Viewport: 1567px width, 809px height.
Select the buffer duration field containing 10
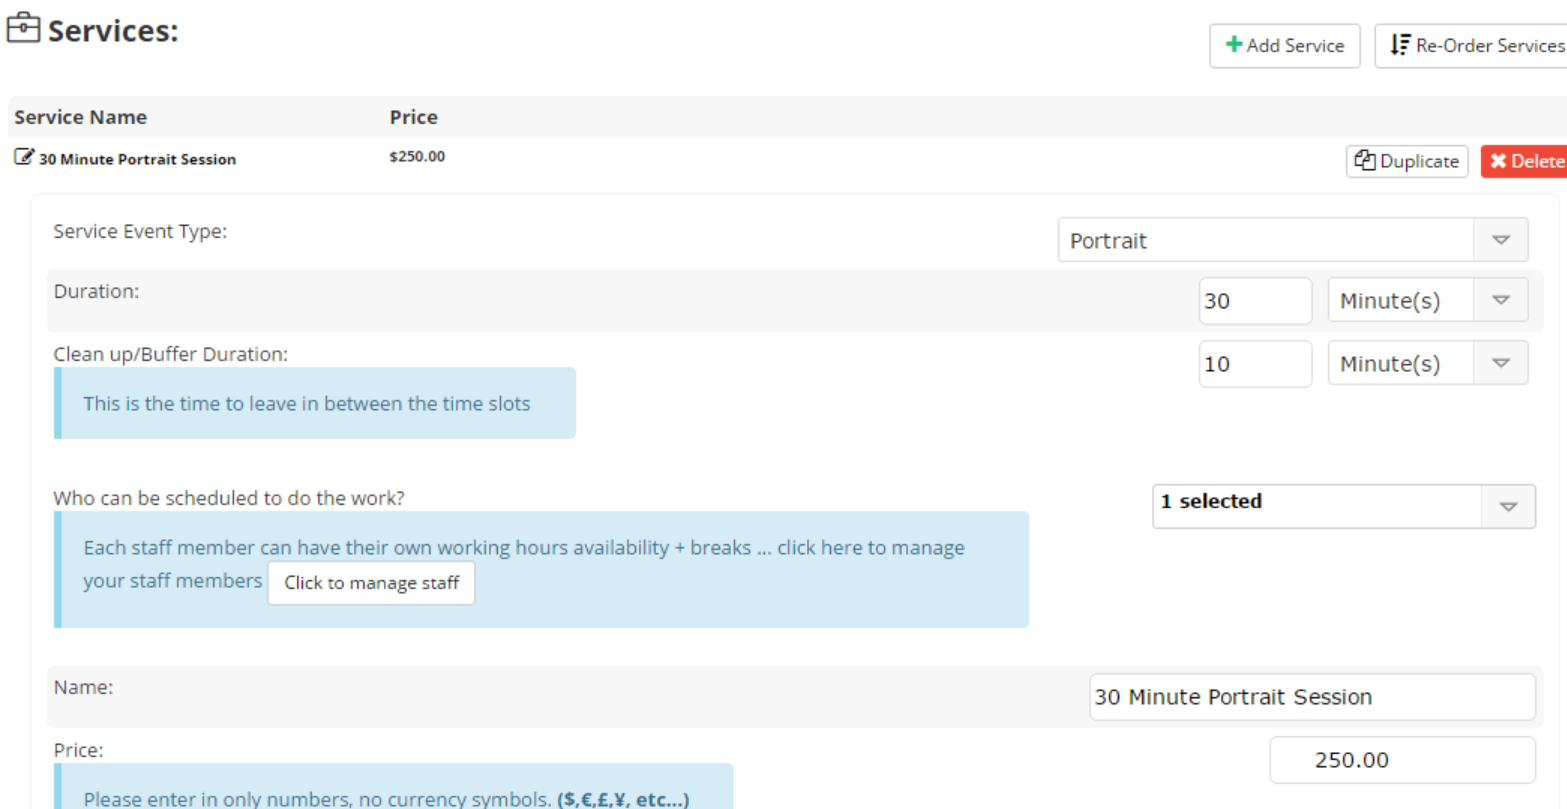pos(1255,363)
